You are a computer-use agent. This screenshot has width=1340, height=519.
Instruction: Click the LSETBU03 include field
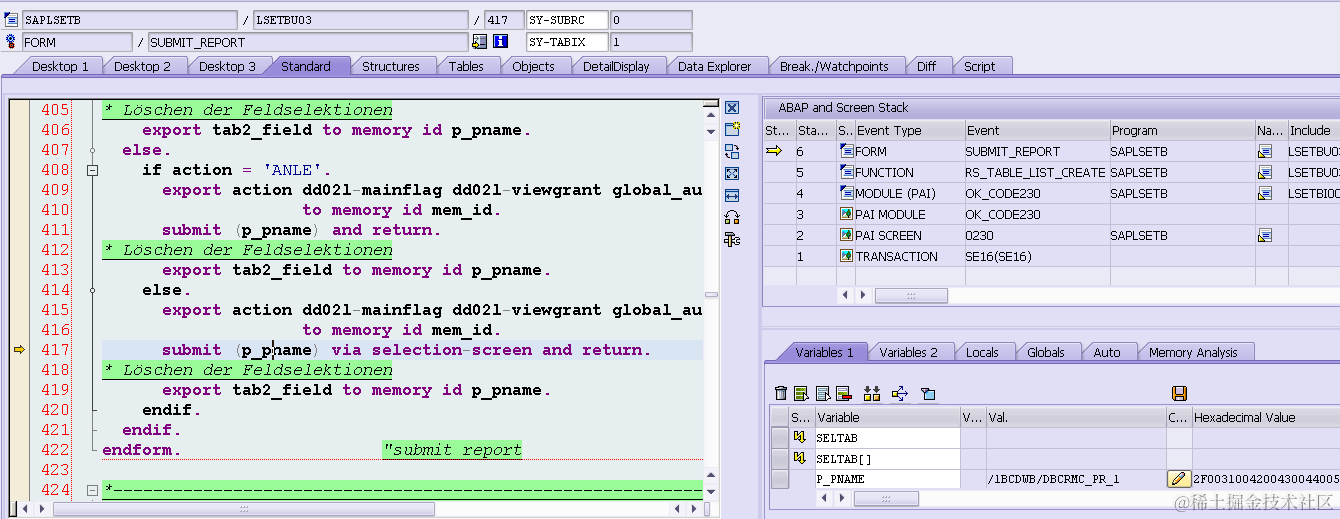pos(360,20)
